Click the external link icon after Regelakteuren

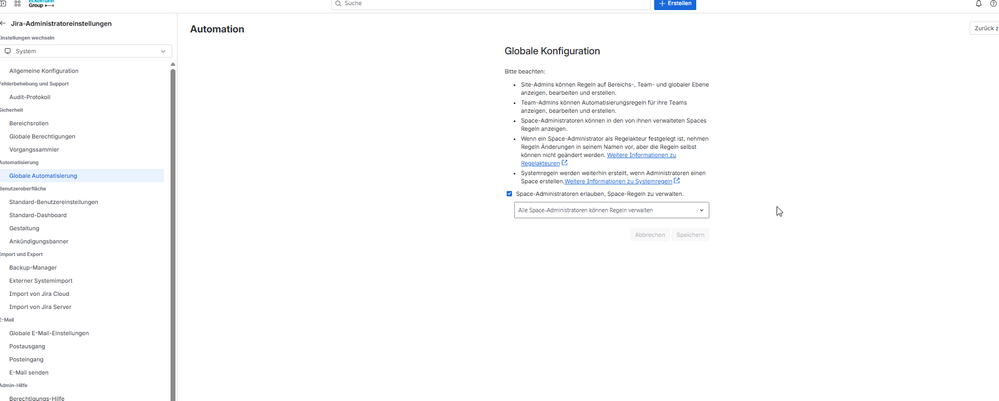pyautogui.click(x=564, y=163)
